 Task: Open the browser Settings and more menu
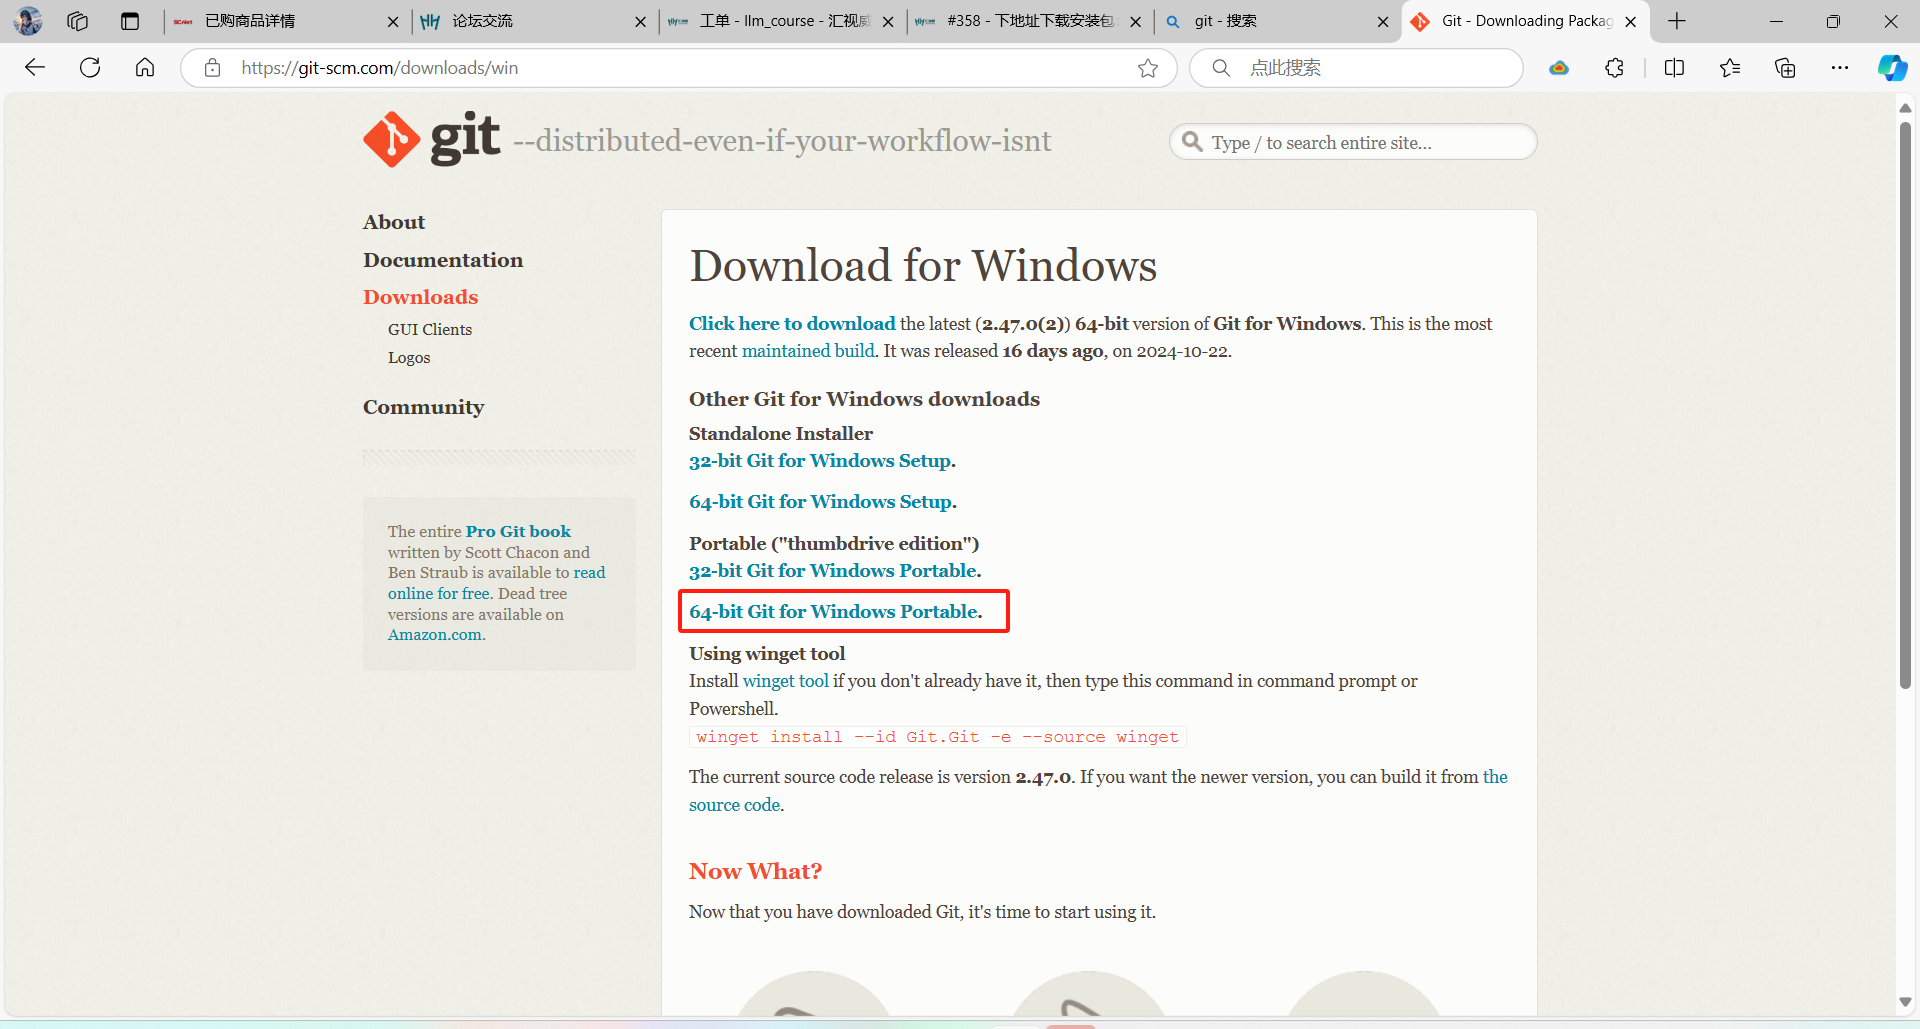[1839, 68]
